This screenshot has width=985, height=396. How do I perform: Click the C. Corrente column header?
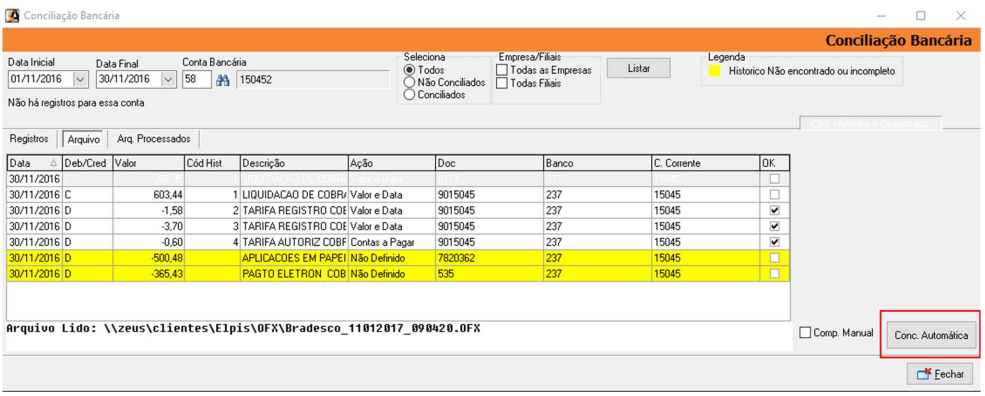705,163
